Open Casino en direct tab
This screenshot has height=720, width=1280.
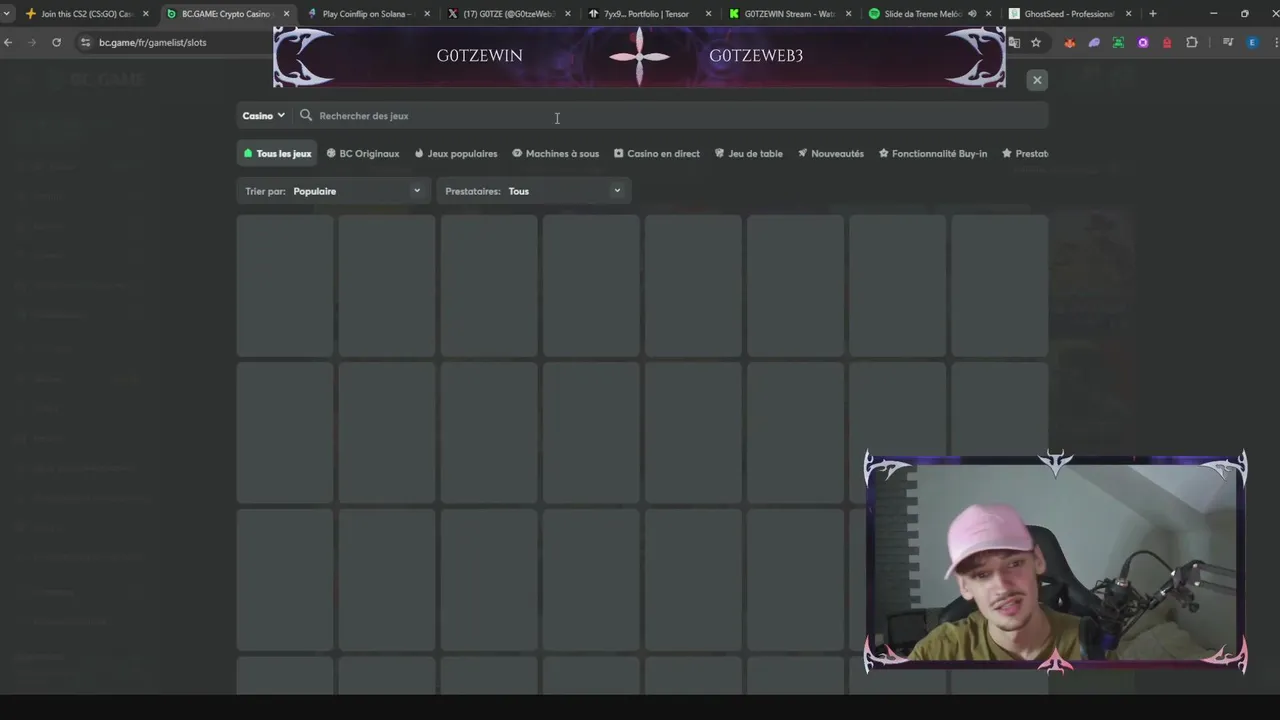pos(657,153)
